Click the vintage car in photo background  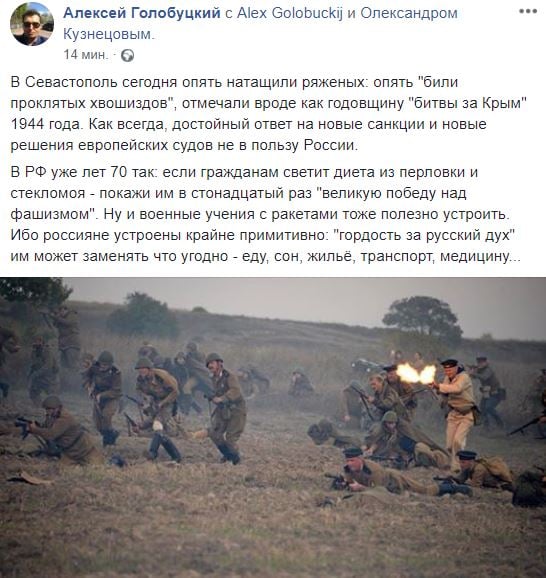coord(366,365)
